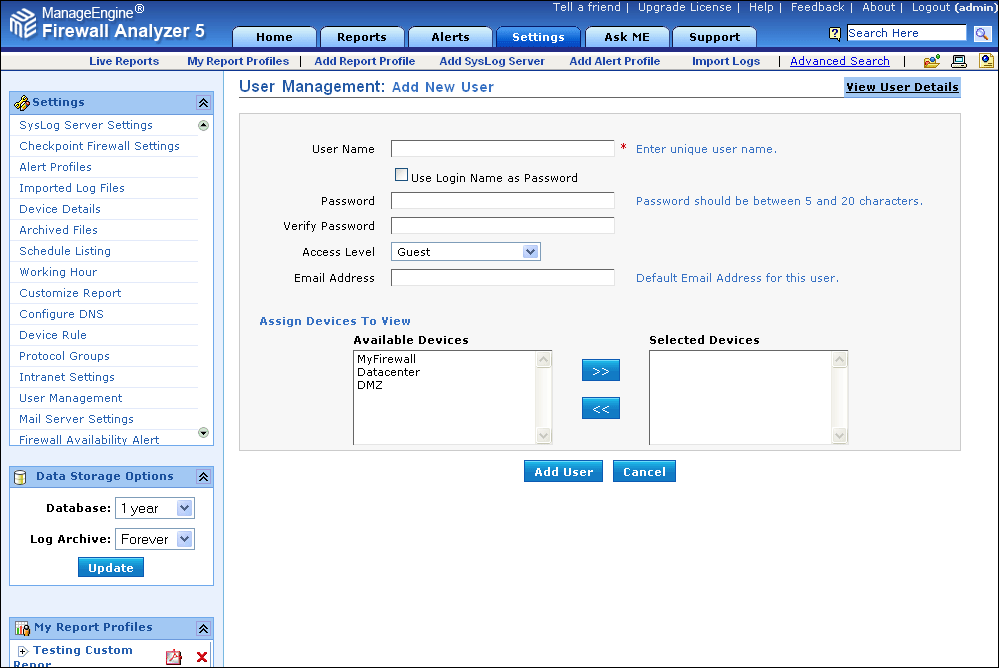Click the Update button
The image size is (999, 668).
(111, 567)
